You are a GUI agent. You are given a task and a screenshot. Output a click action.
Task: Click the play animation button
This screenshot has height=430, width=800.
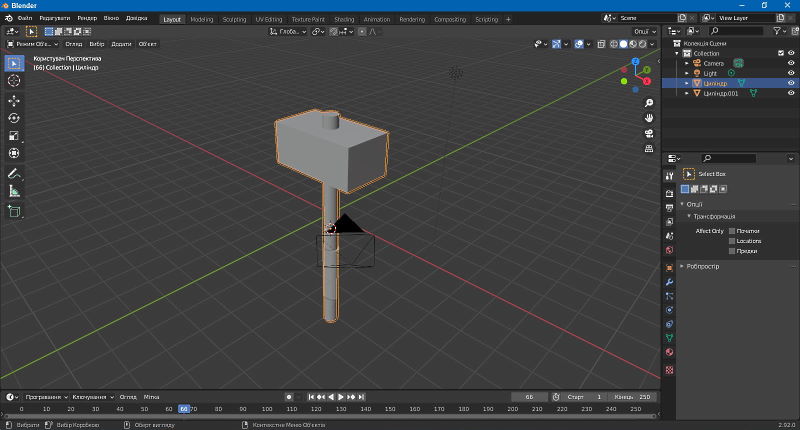pyautogui.click(x=341, y=397)
